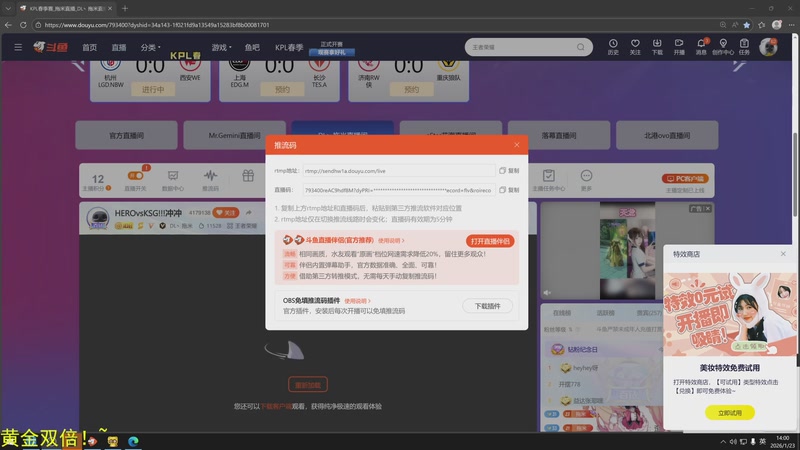Image resolution: width=800 pixels, height=450 pixels.
Task: Switch to Mr.Gemini直播间 tab
Action: [x=234, y=135]
